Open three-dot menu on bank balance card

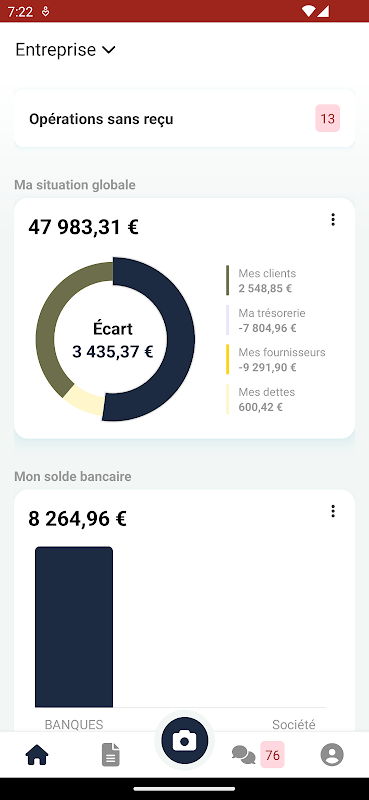point(333,511)
